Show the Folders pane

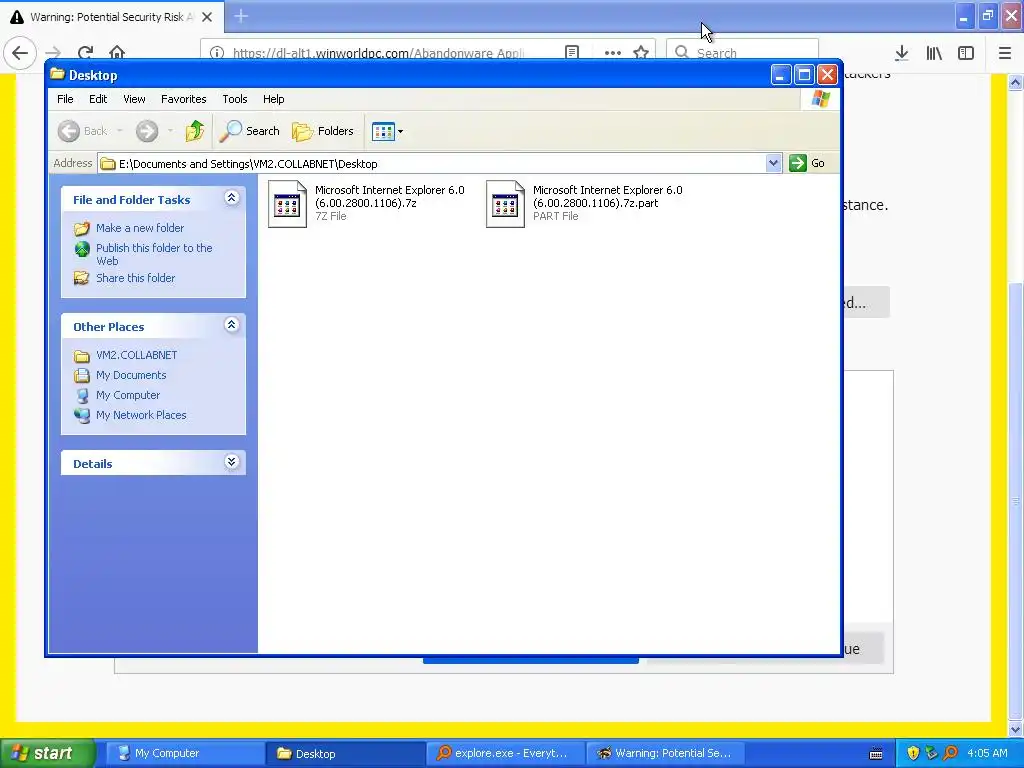coord(323,131)
